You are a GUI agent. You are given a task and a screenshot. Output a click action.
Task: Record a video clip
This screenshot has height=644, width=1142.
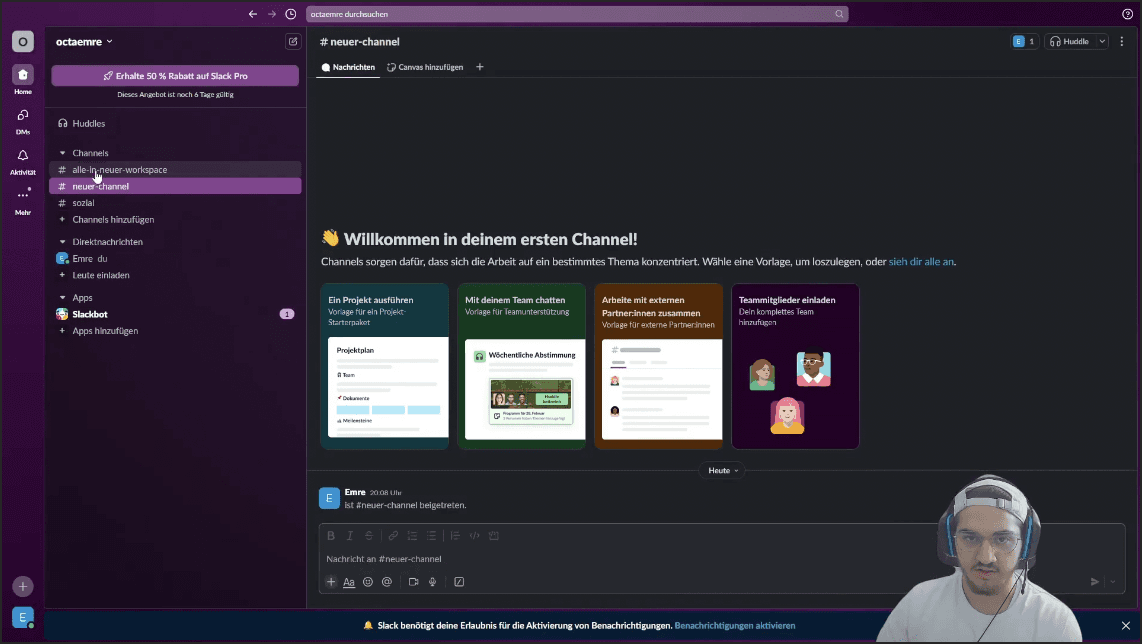coord(413,581)
